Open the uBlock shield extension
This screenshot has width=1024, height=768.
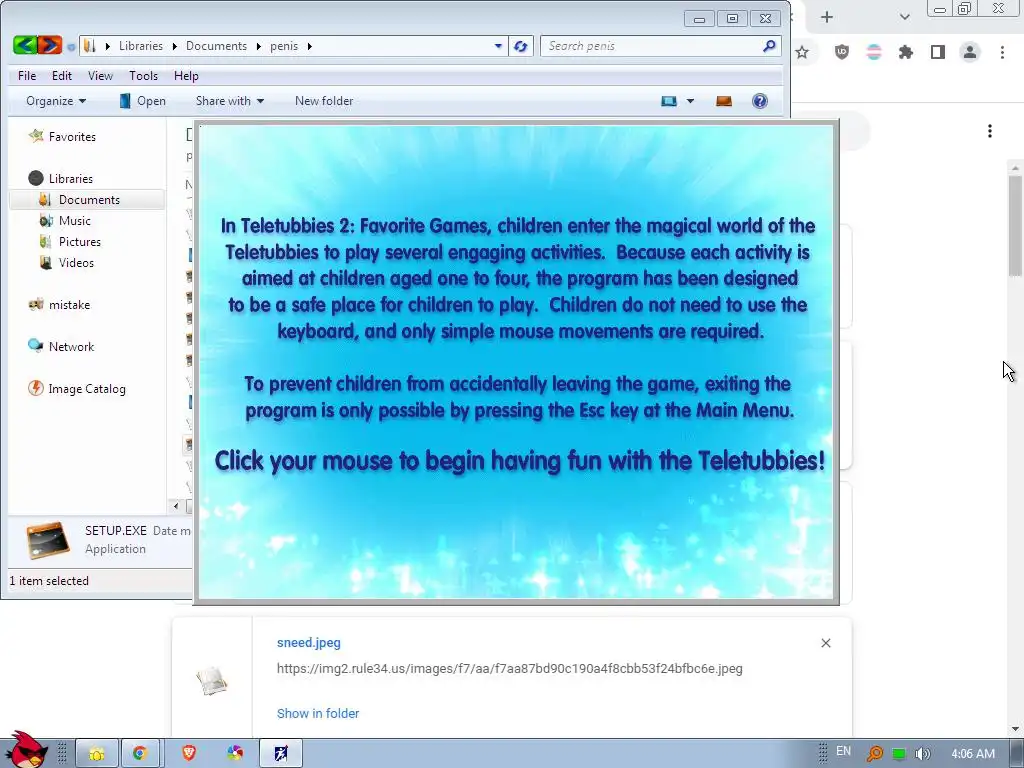(x=842, y=52)
